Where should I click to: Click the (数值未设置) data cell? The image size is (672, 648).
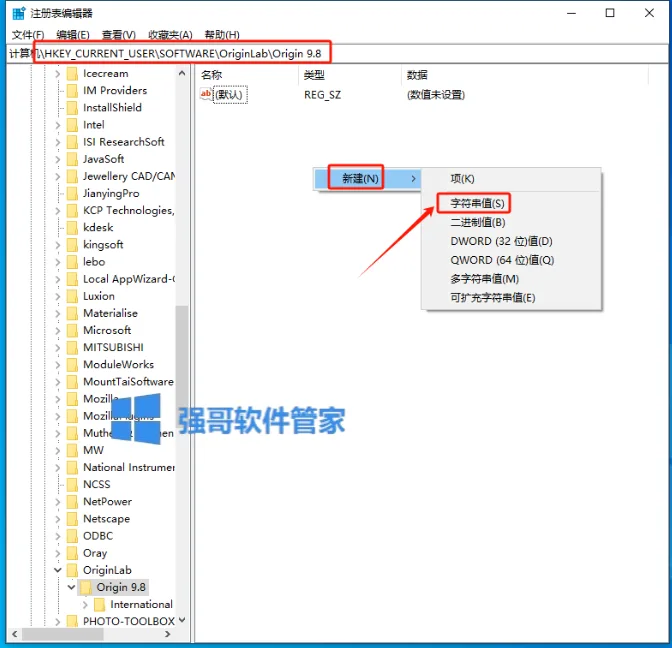[x=435, y=95]
